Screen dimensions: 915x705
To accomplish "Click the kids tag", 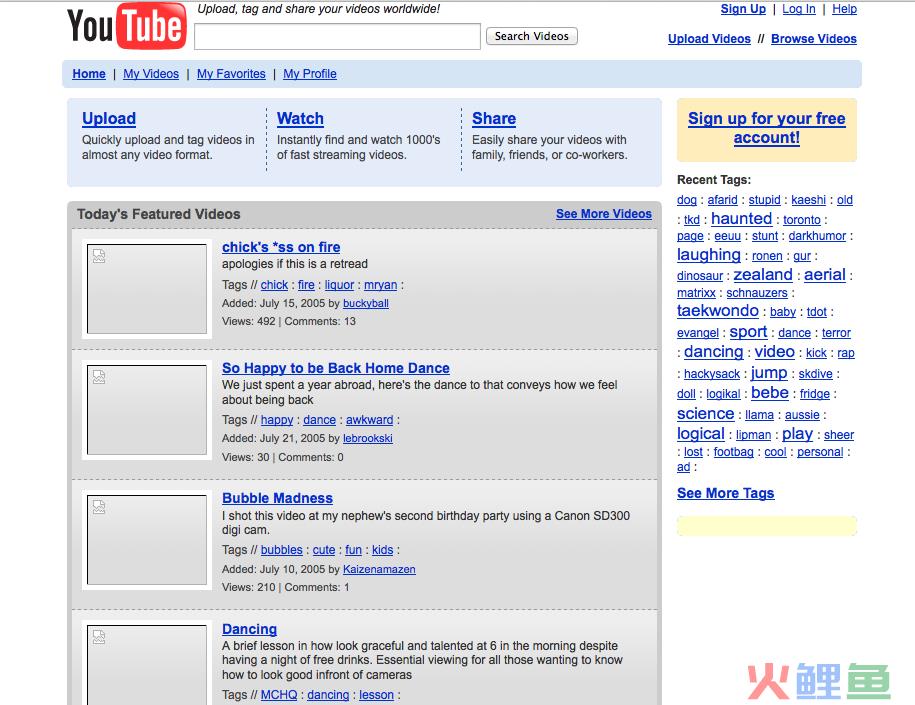I will click(x=382, y=550).
